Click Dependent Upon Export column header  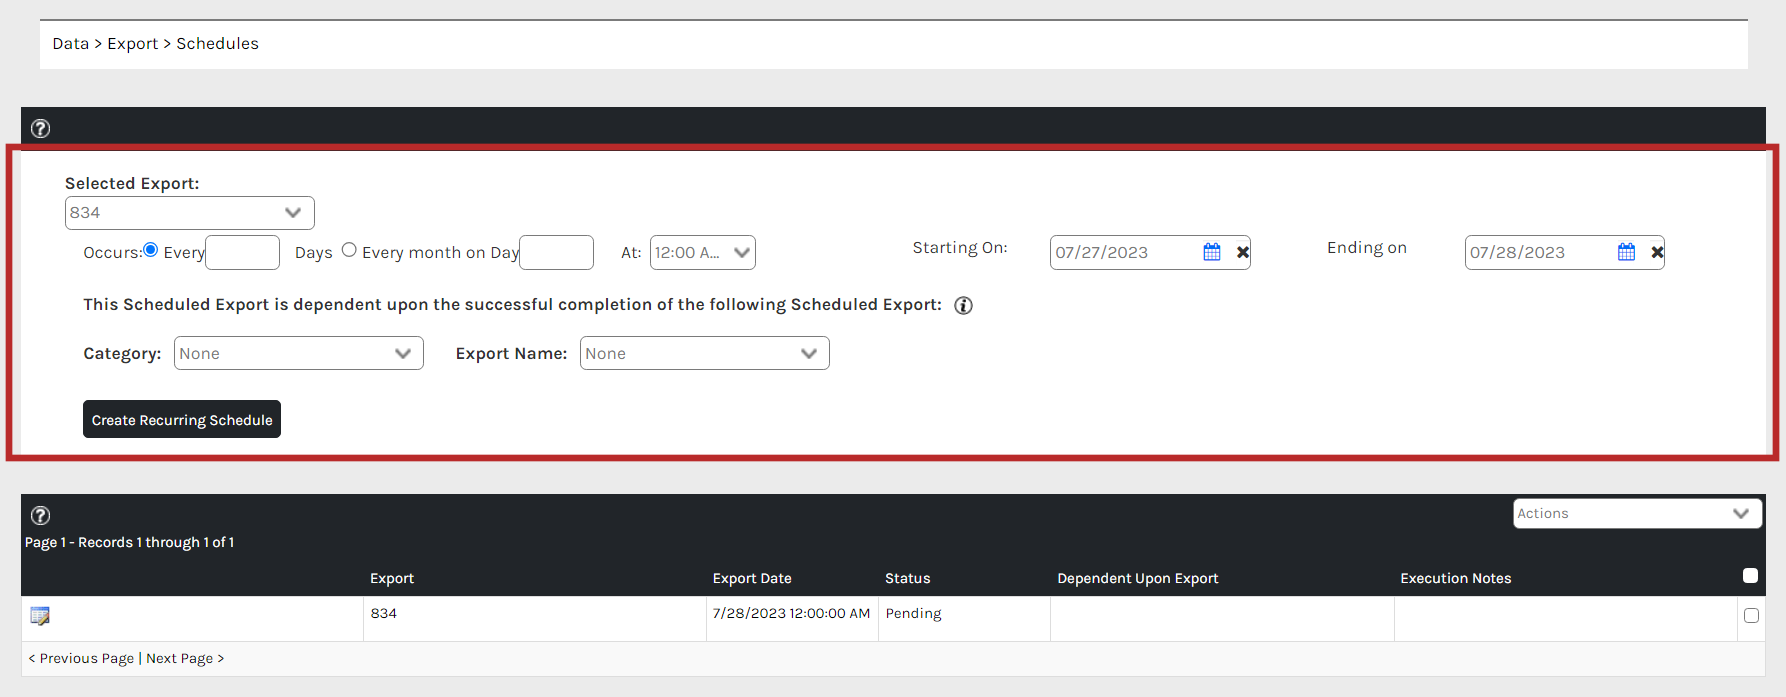(1138, 578)
